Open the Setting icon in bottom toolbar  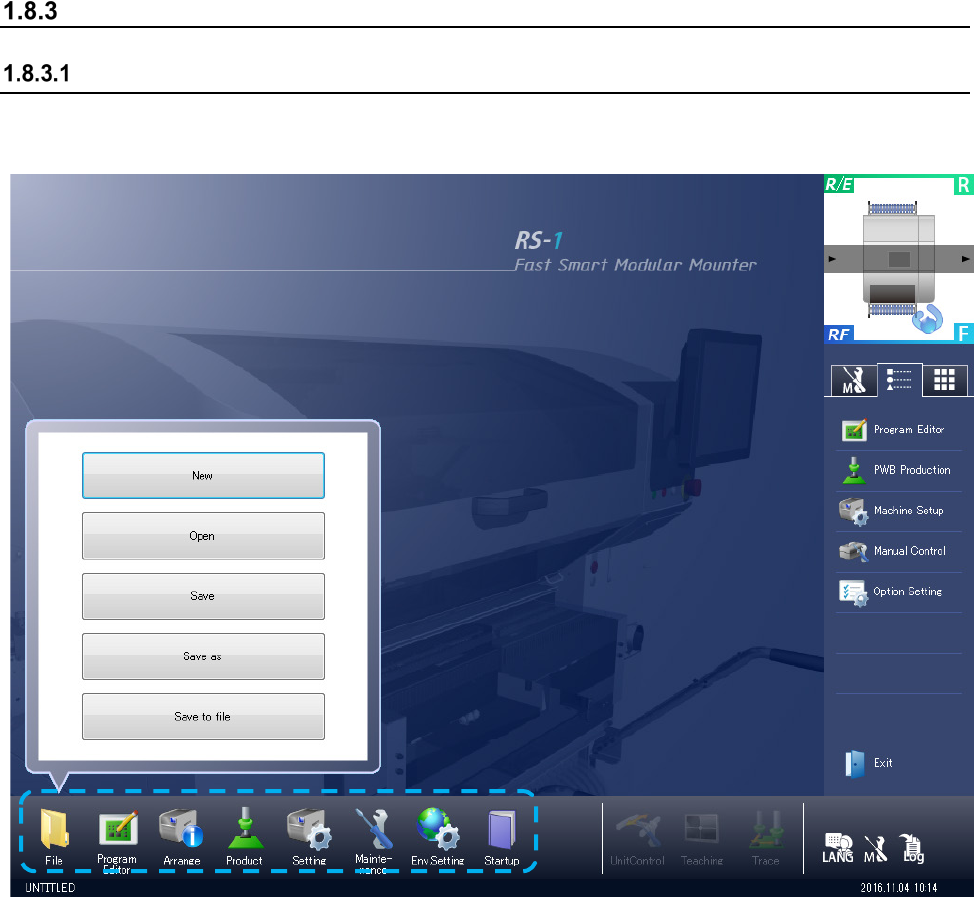309,829
